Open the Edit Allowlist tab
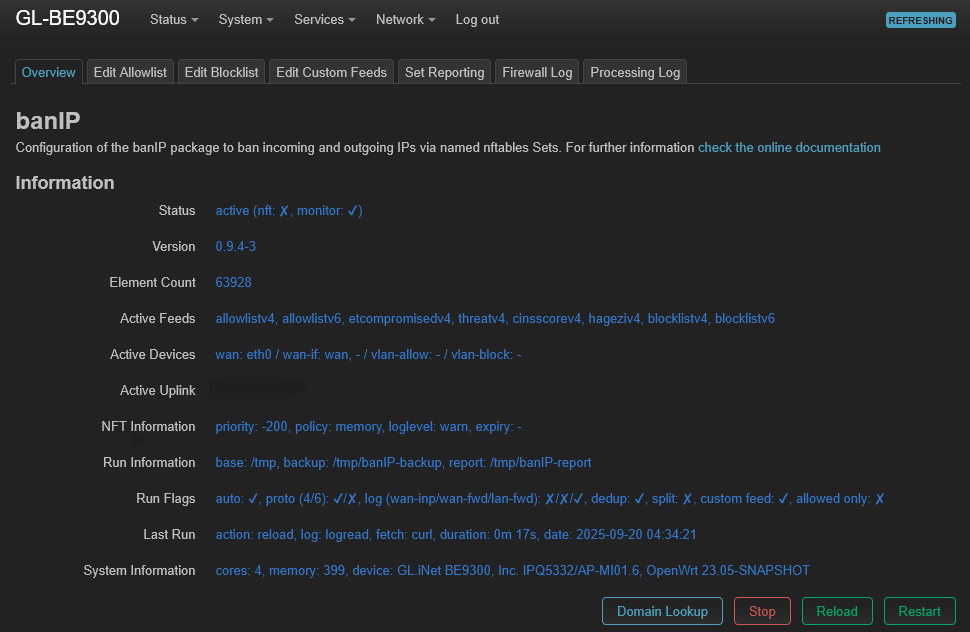 (x=130, y=72)
